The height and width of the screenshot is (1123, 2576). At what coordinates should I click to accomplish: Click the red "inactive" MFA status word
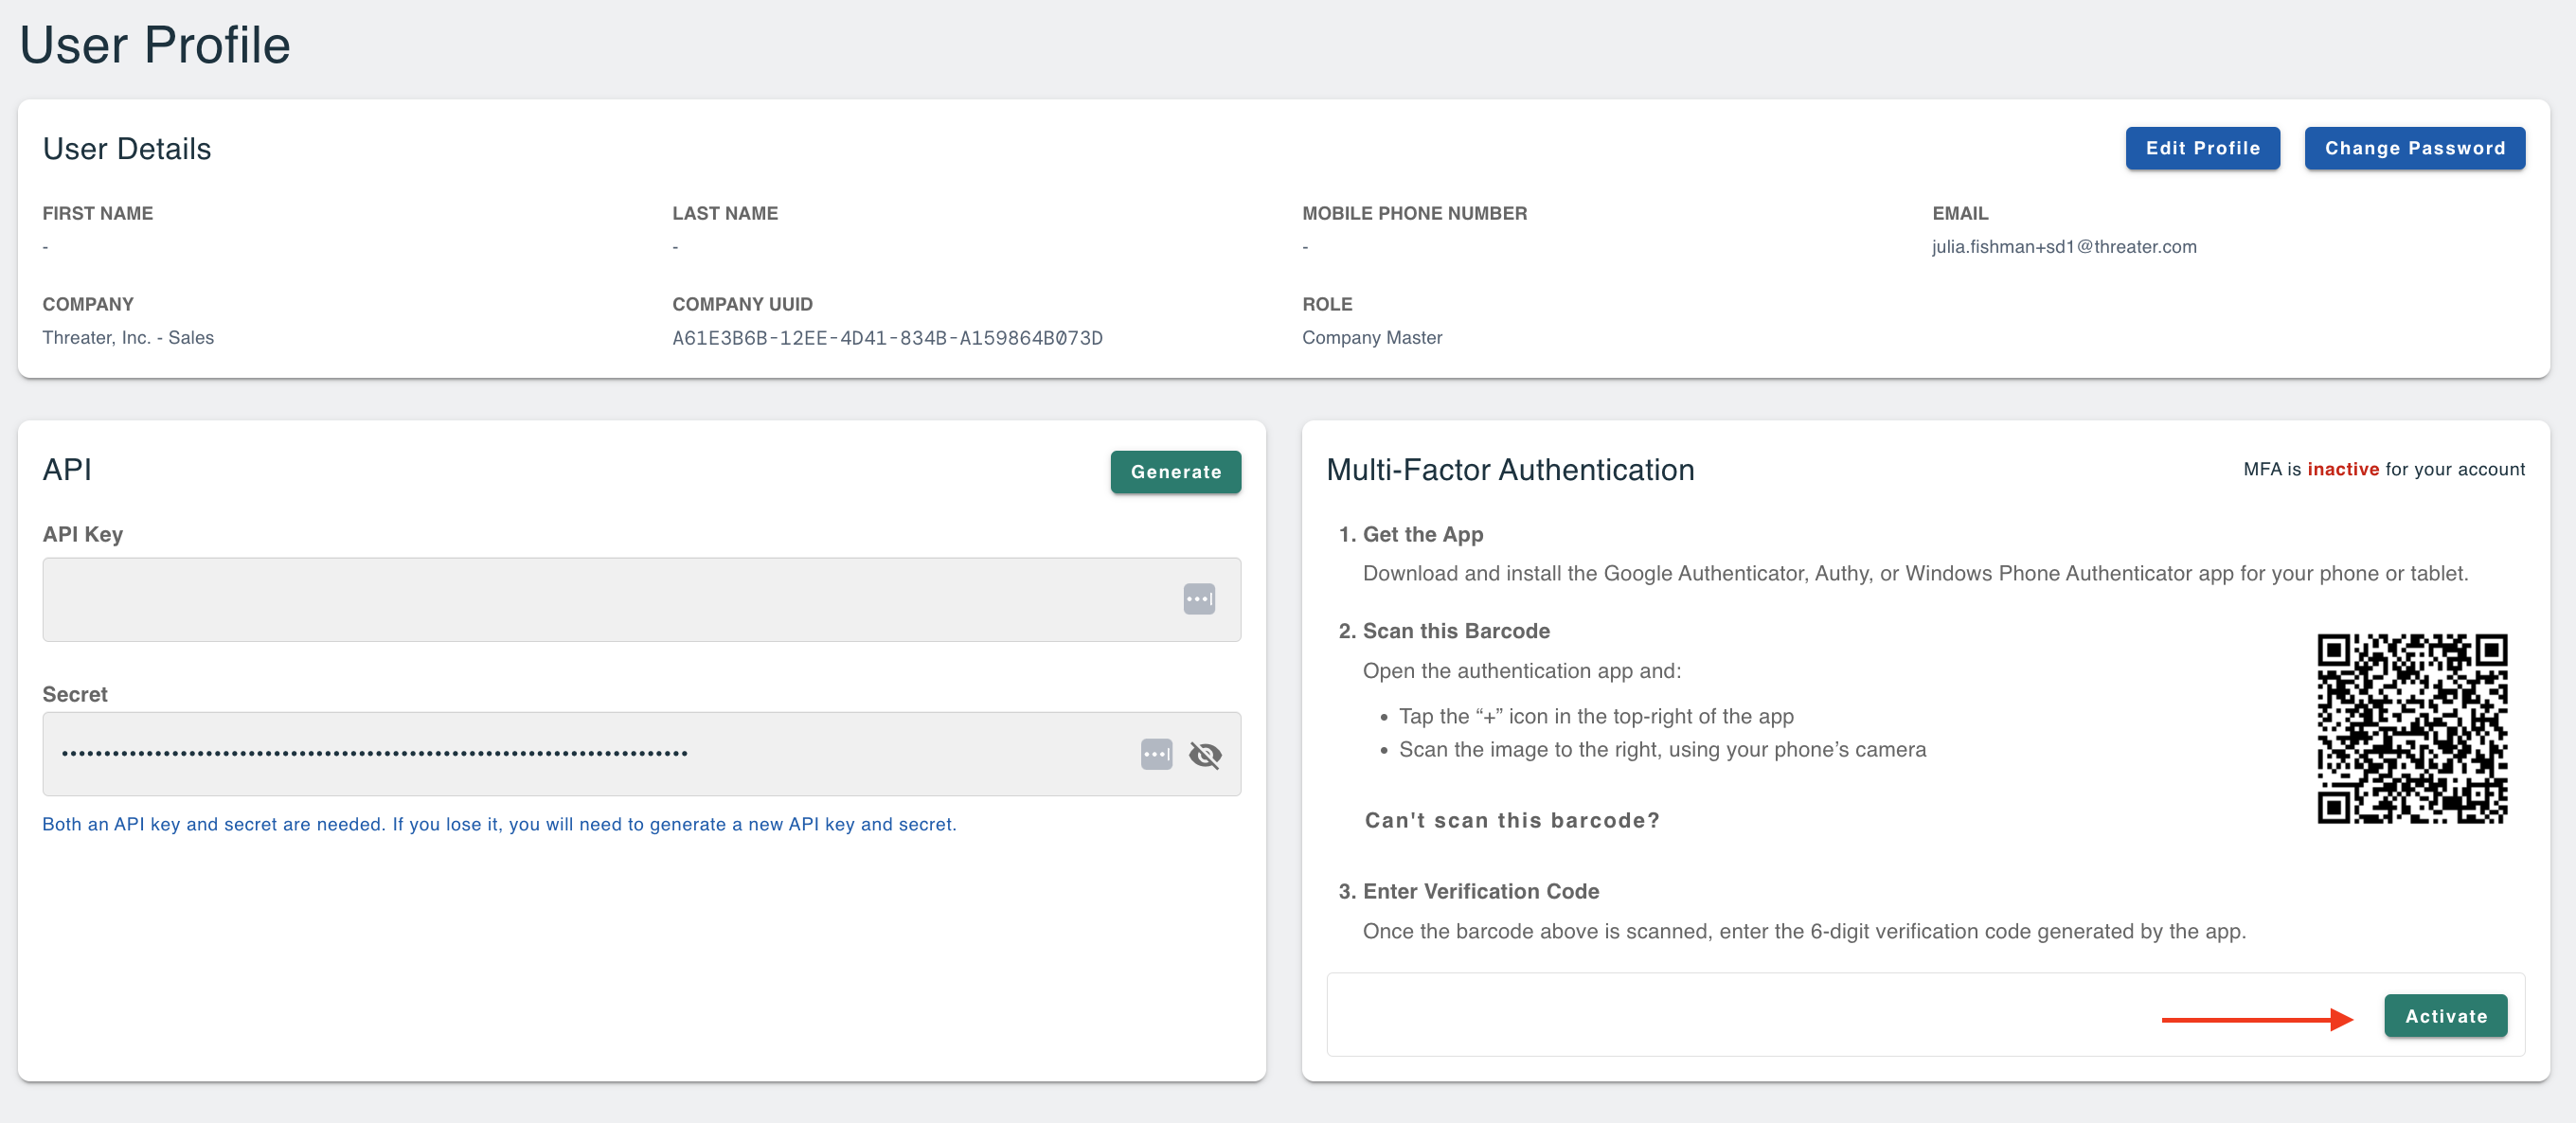[x=2343, y=469]
